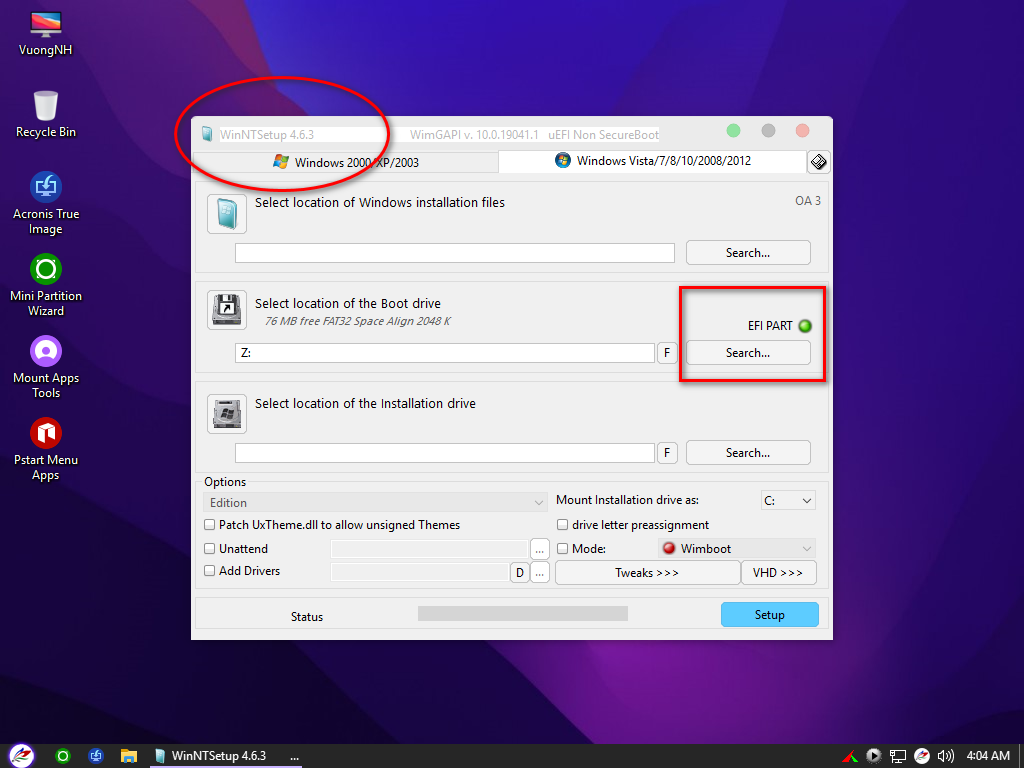Screen dimensions: 1024x768
Task: Click the Add Drivers path field
Action: pyautogui.click(x=420, y=572)
